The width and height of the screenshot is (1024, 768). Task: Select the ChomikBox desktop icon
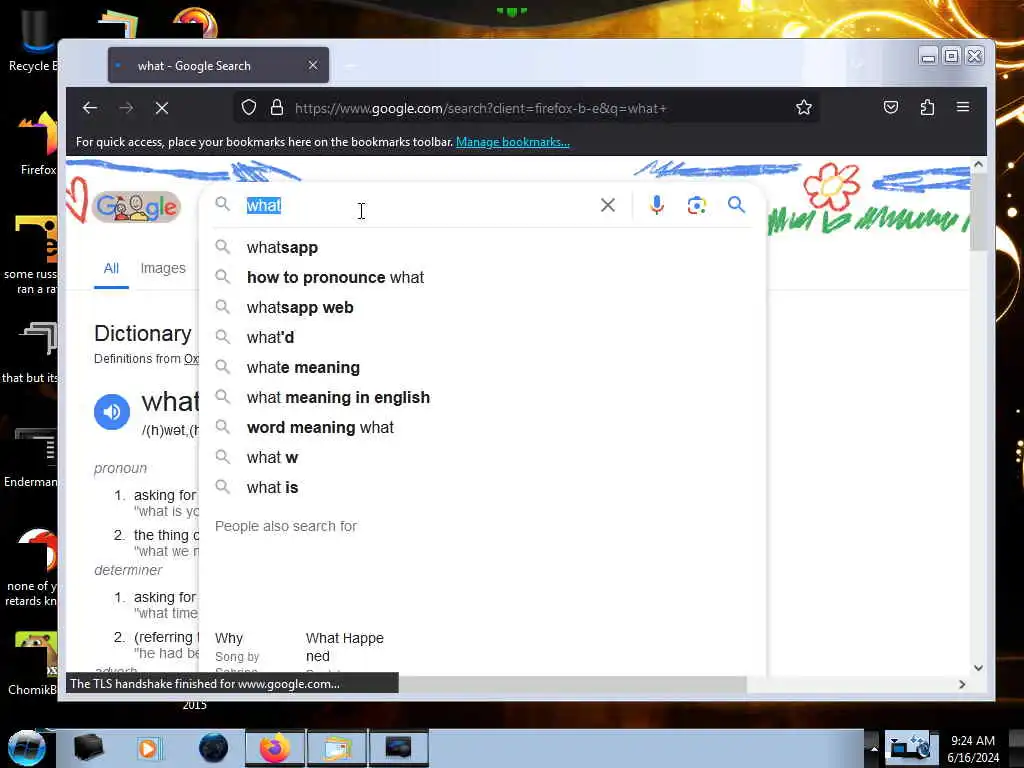(x=33, y=663)
